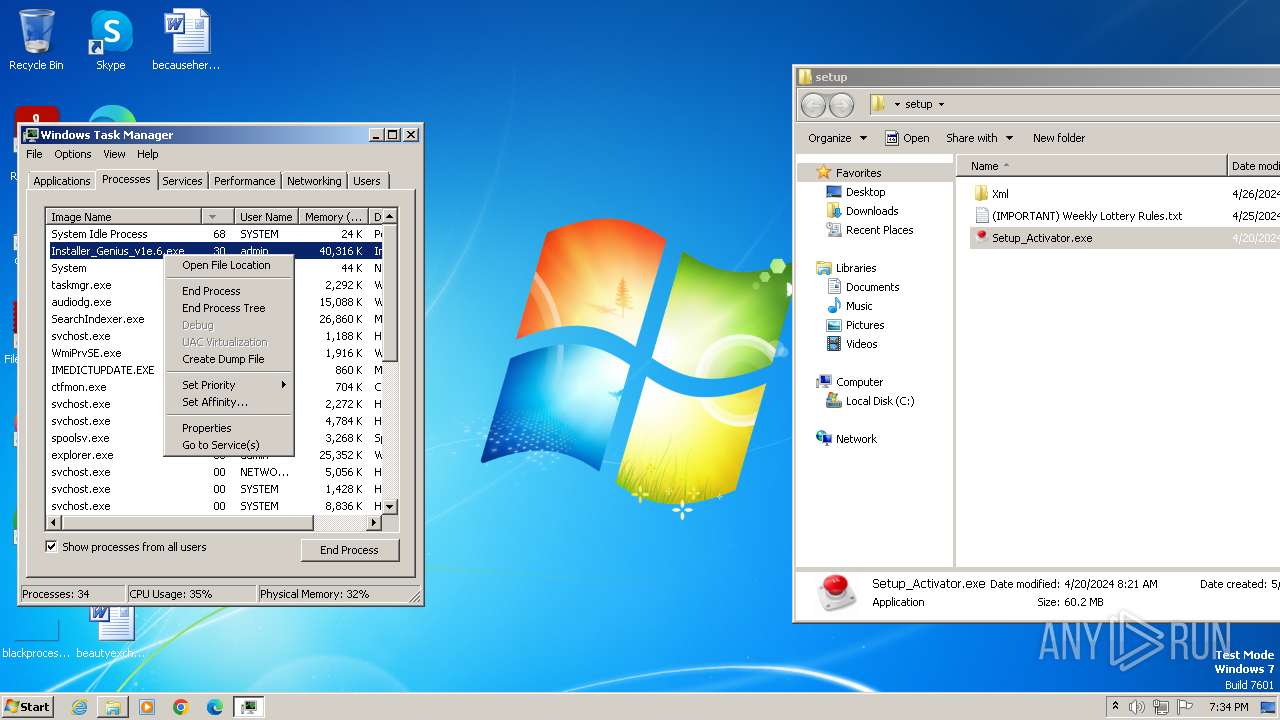Open File Explorer from the taskbar
1280x720 pixels.
[113, 707]
